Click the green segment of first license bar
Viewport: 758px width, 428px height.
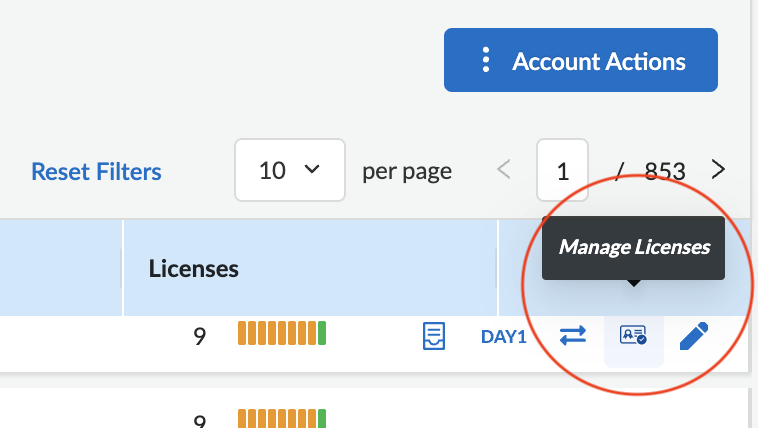(x=322, y=334)
